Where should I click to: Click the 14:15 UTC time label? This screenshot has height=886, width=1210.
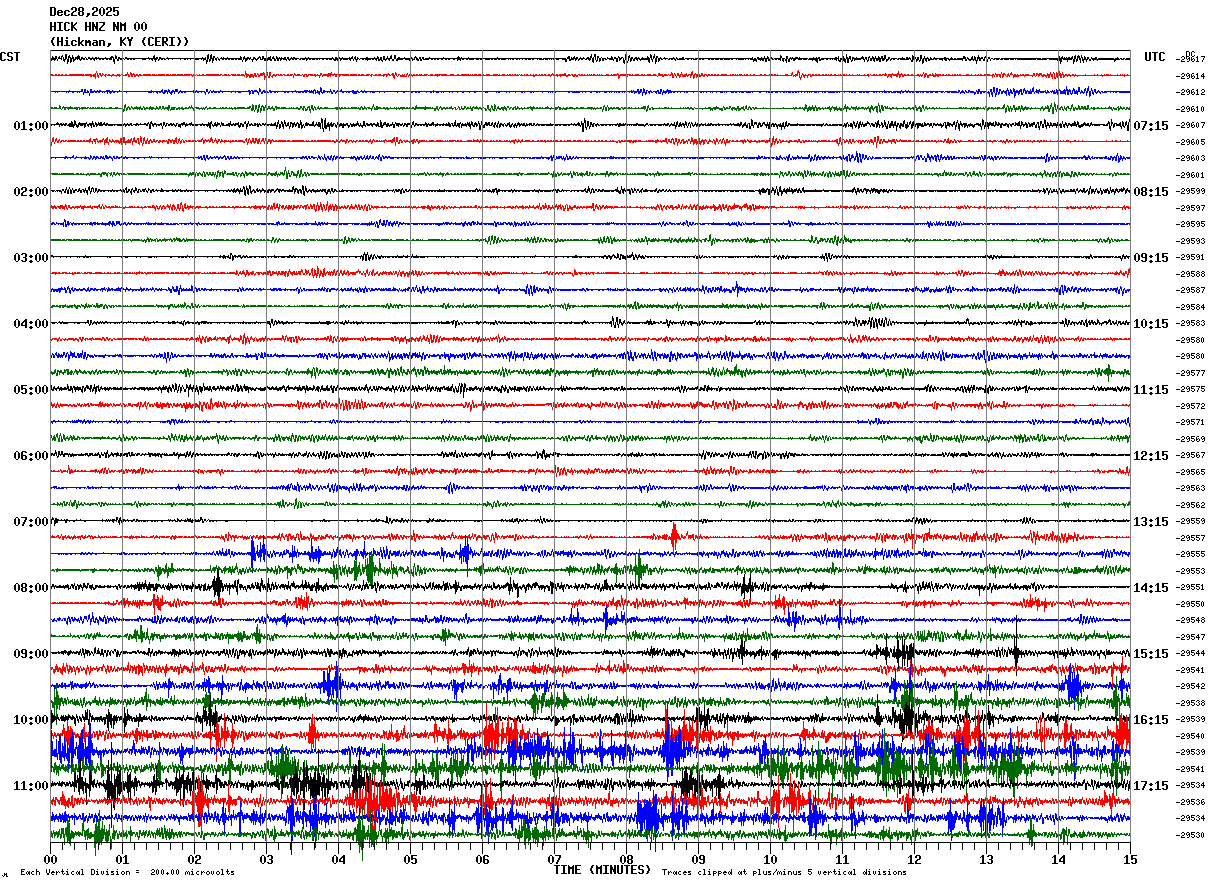[x=1151, y=588]
